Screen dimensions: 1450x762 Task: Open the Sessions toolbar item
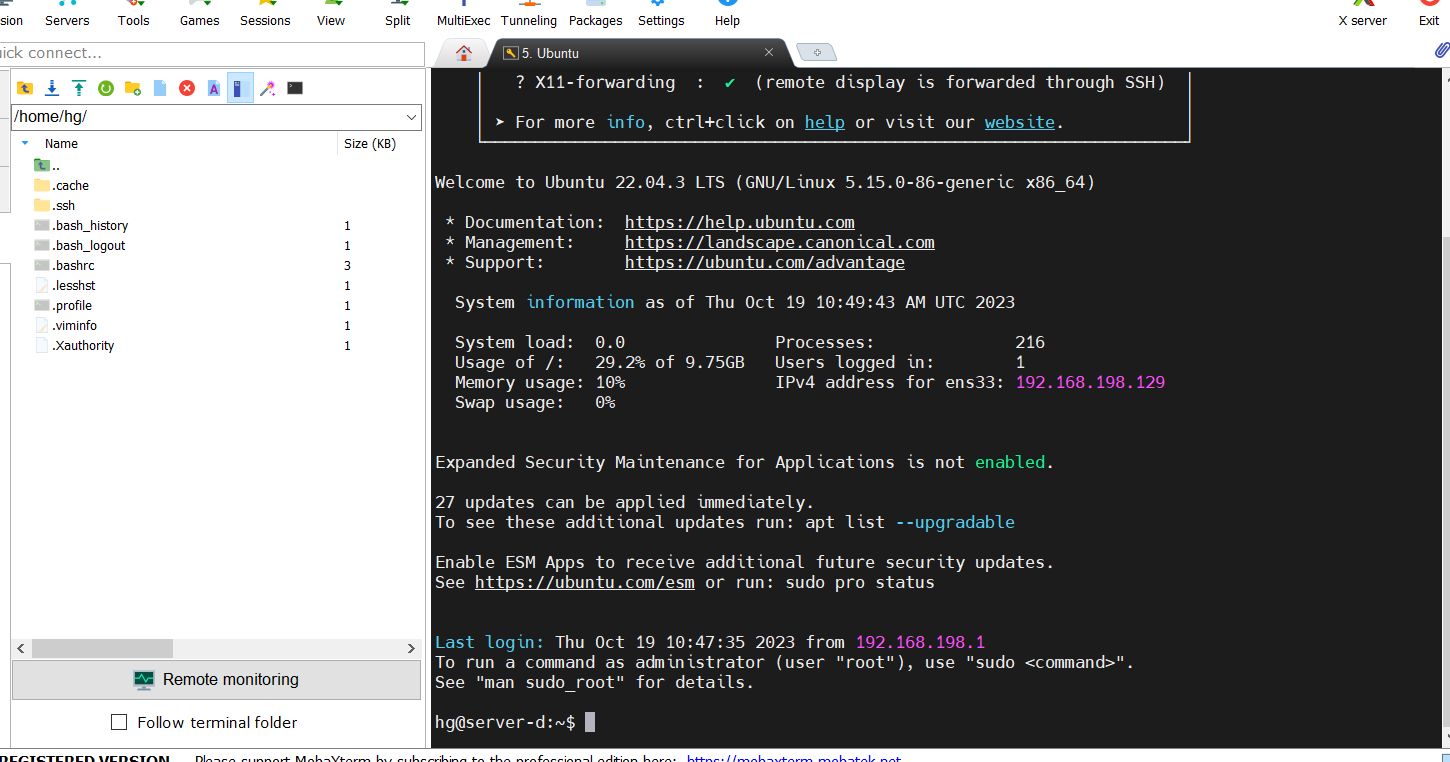click(x=265, y=14)
